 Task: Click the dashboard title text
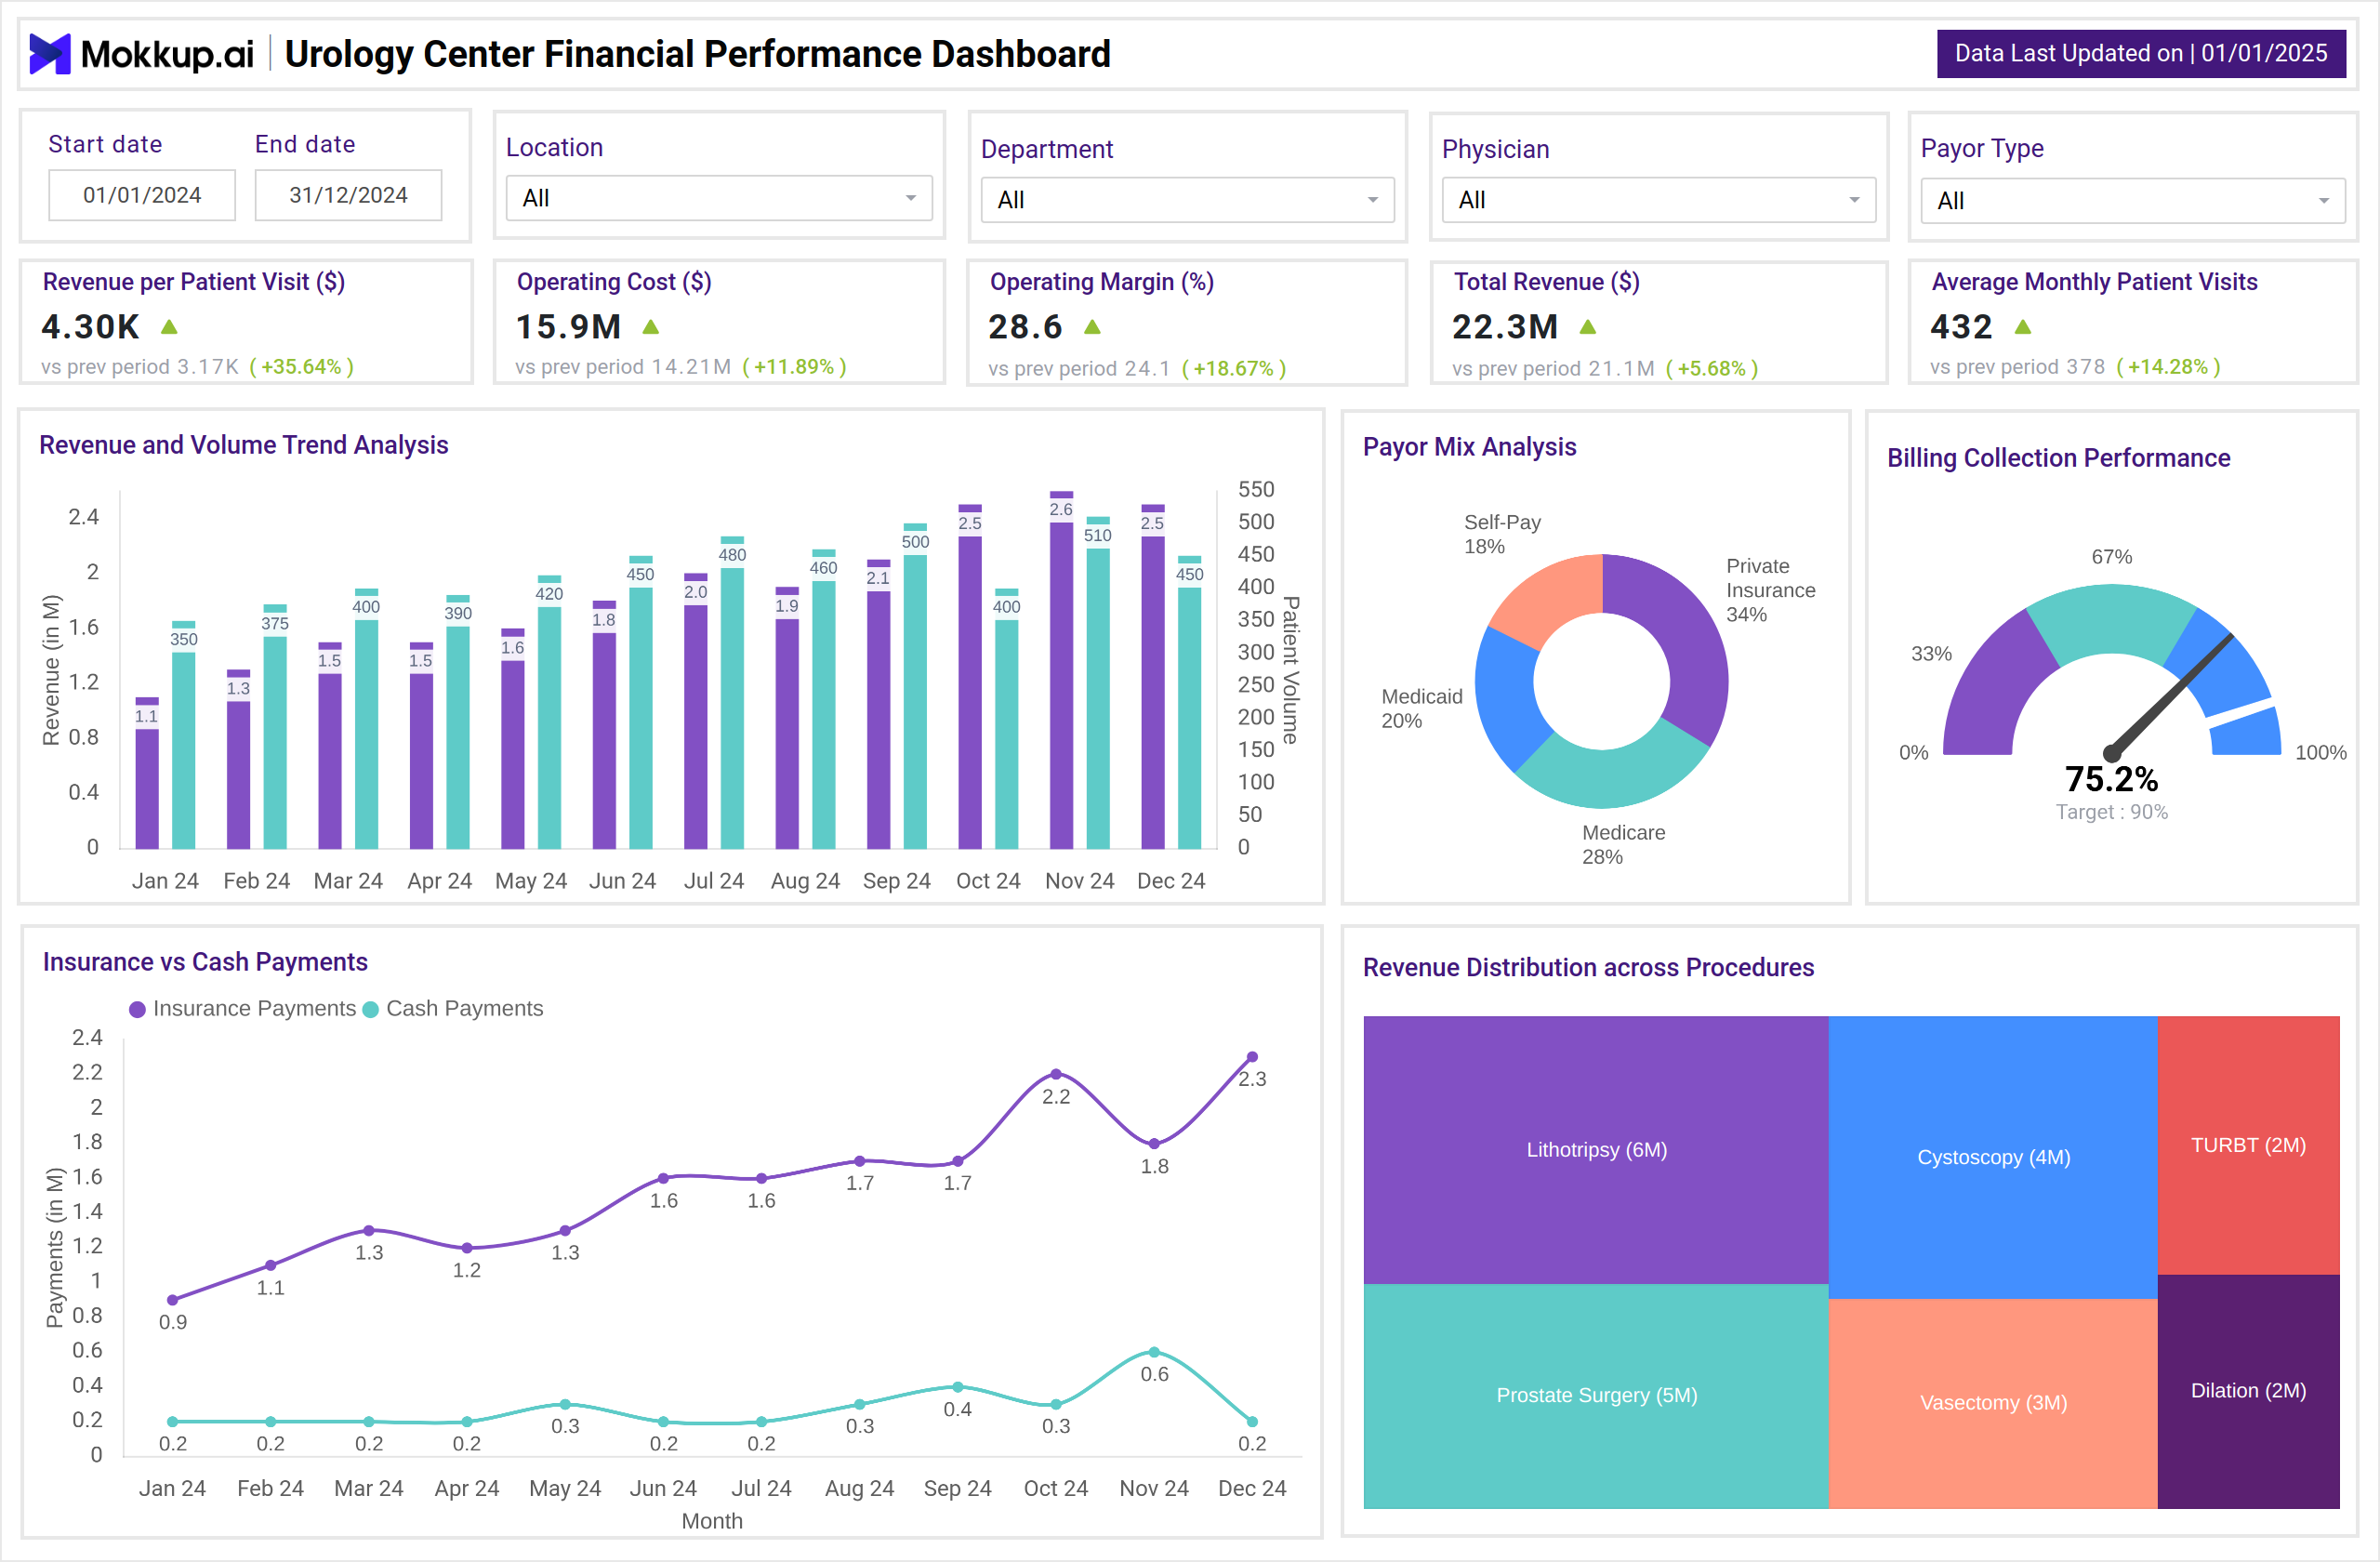tap(698, 54)
